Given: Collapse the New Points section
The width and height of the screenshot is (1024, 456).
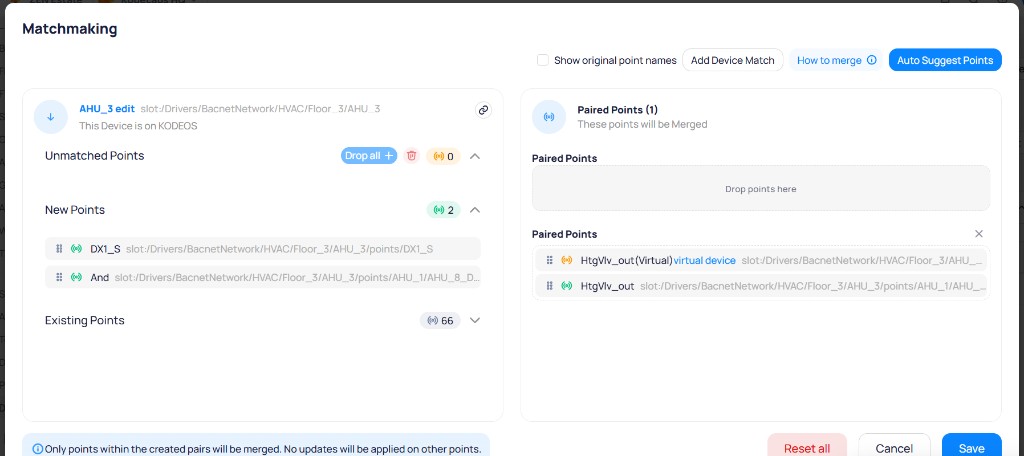Looking at the screenshot, I should pyautogui.click(x=475, y=210).
